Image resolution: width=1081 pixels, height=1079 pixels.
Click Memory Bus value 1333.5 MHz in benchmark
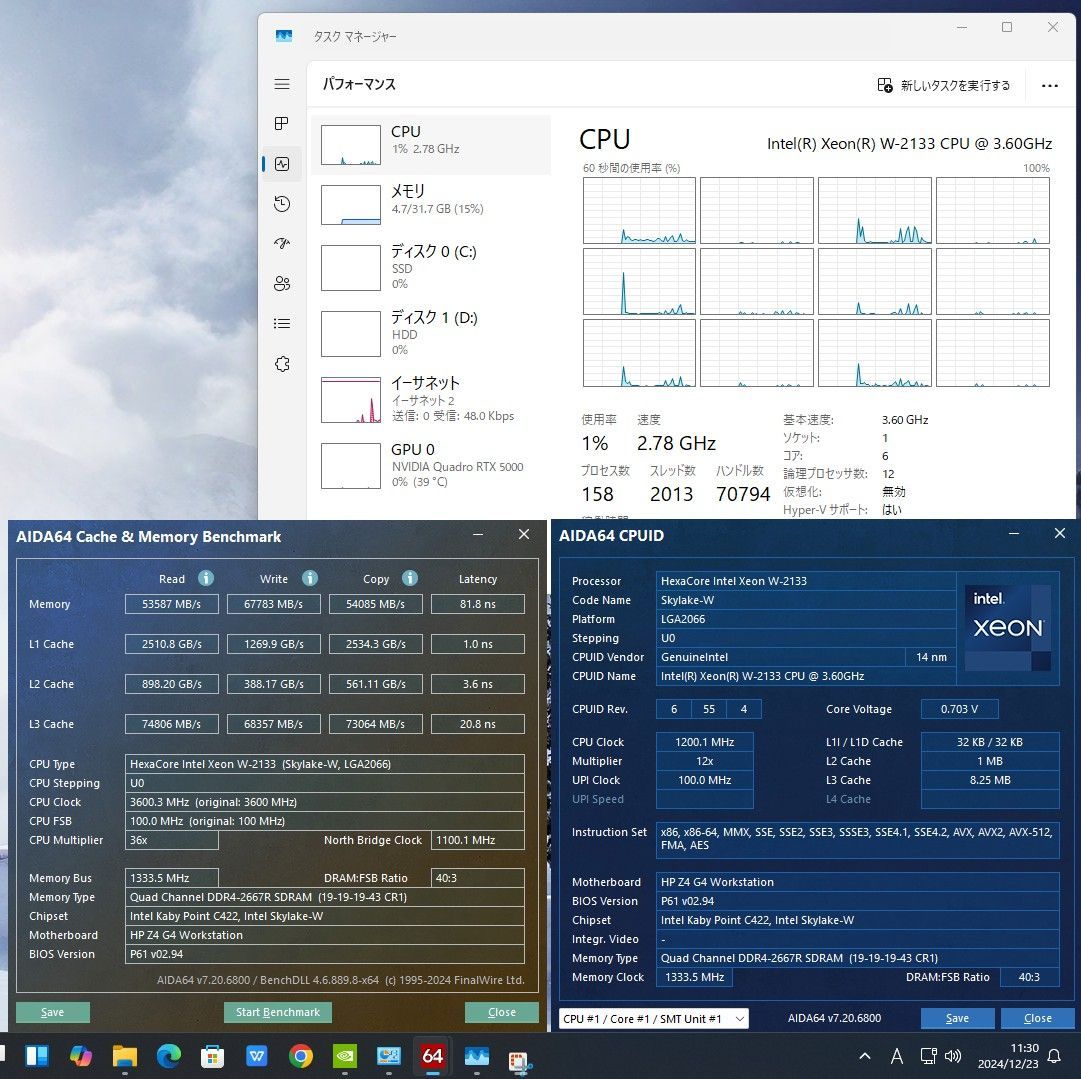click(172, 878)
